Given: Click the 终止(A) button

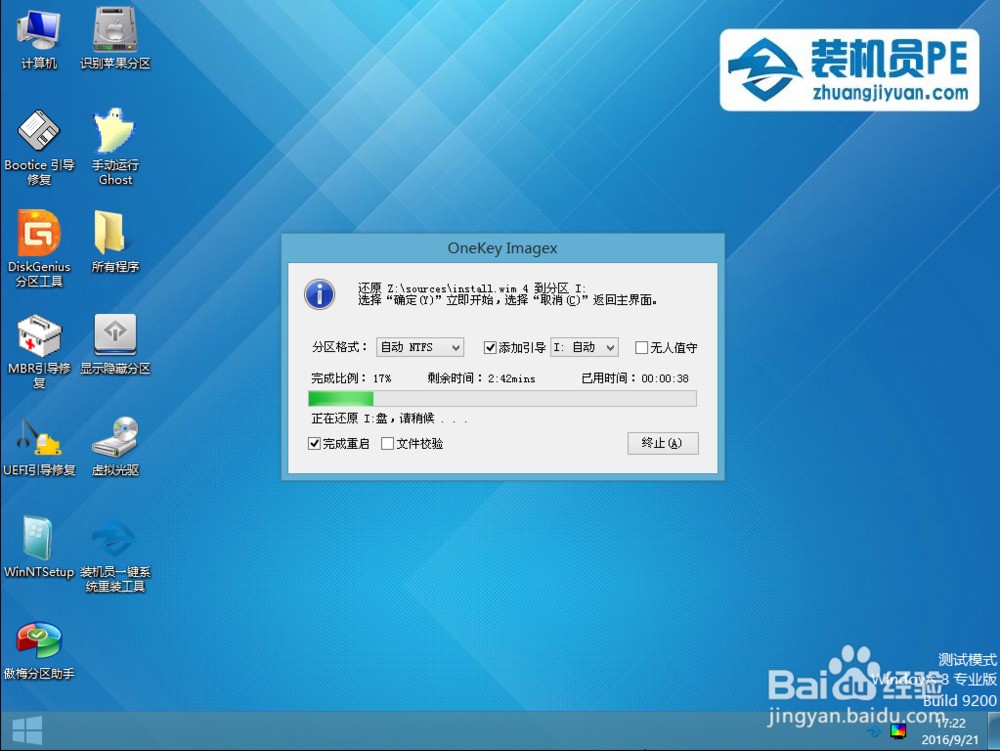Looking at the screenshot, I should (x=663, y=443).
